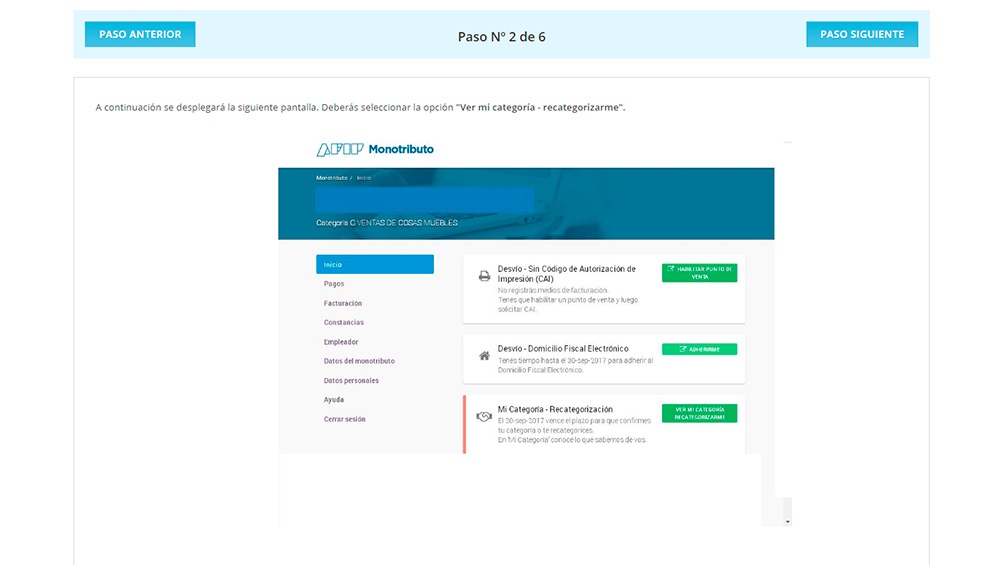The image size is (1004, 565).
Task: Click 'Mi Categoría - Recategorización' title
Action: pos(555,409)
